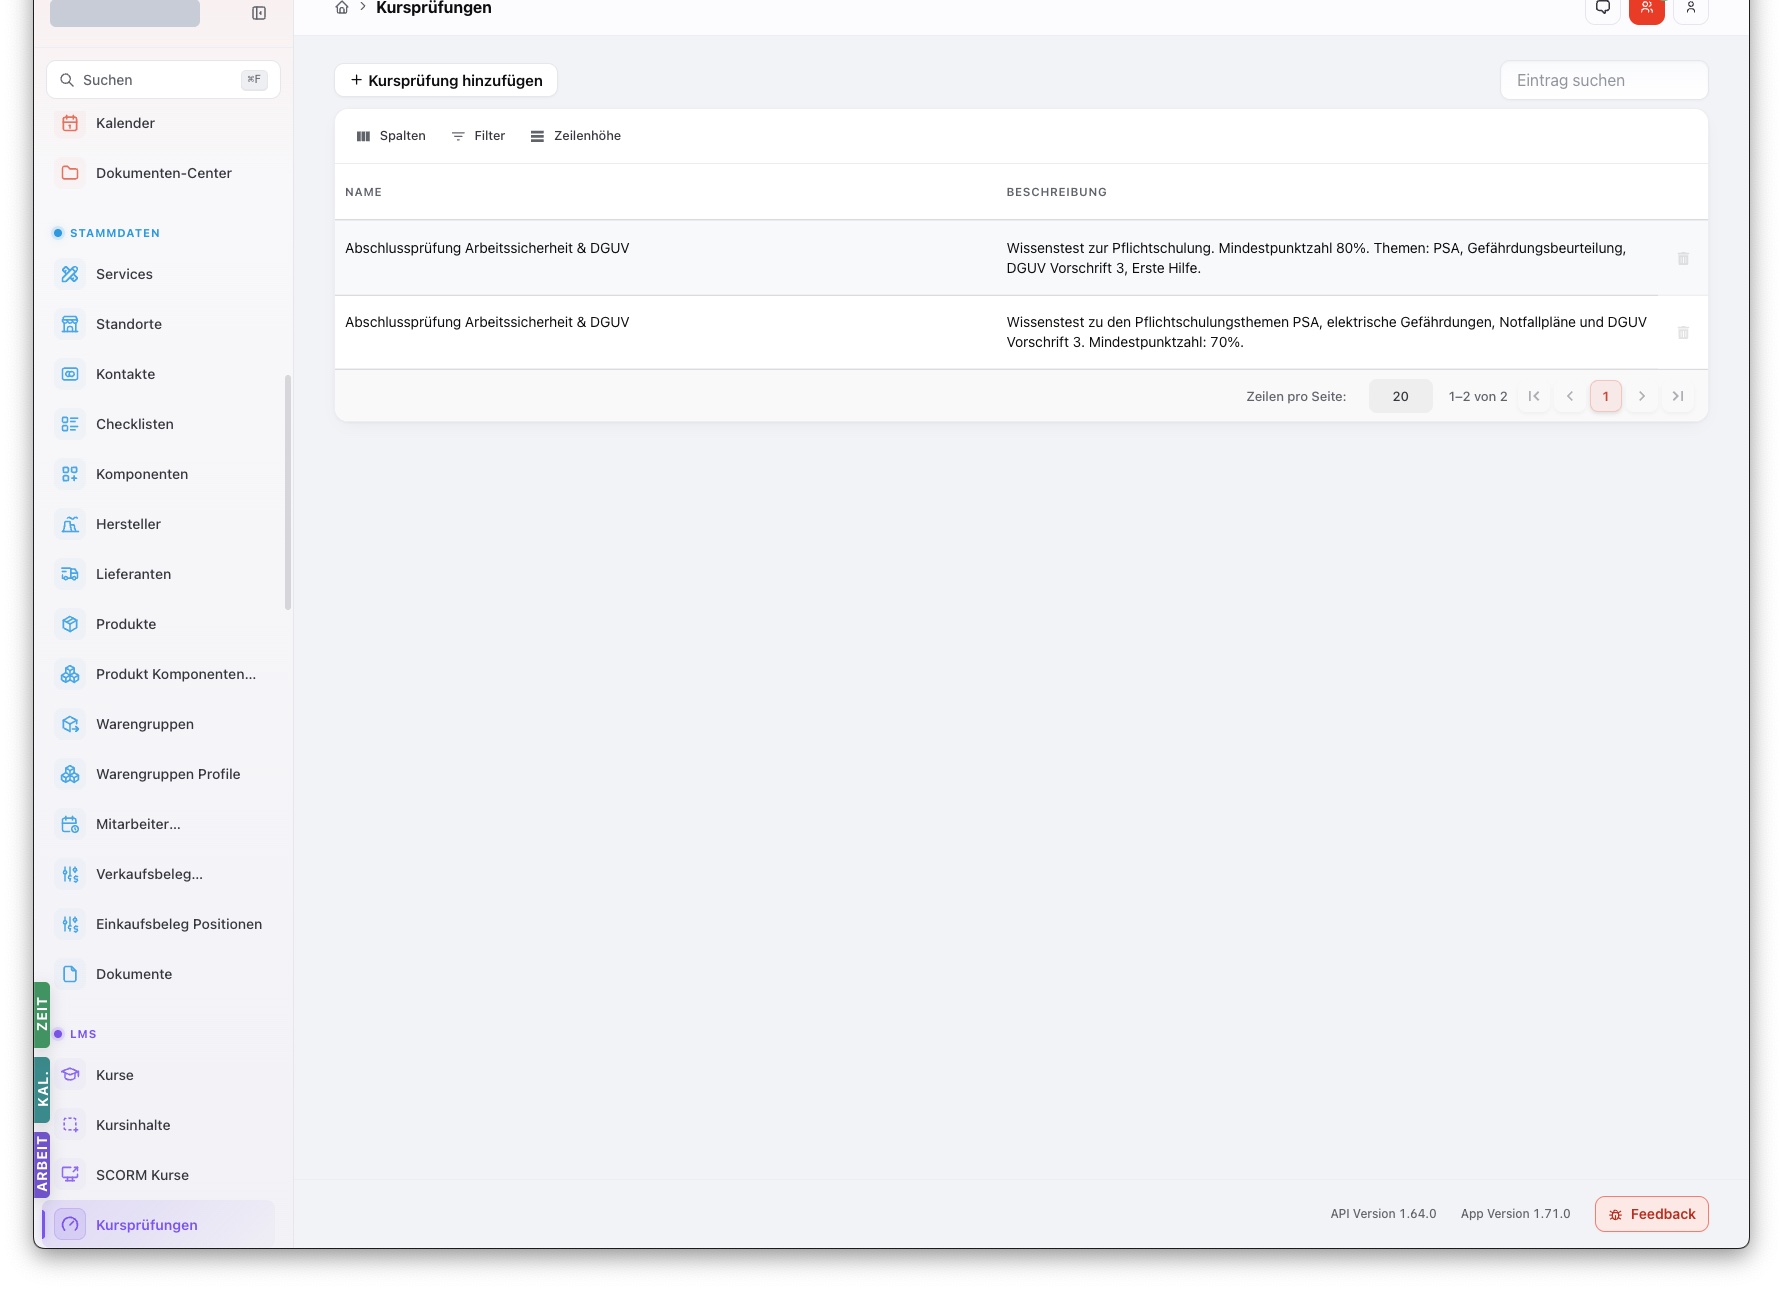This screenshot has height=1290, width=1783.
Task: Click the Kursprüfungen breadcrumb title
Action: coord(434,8)
